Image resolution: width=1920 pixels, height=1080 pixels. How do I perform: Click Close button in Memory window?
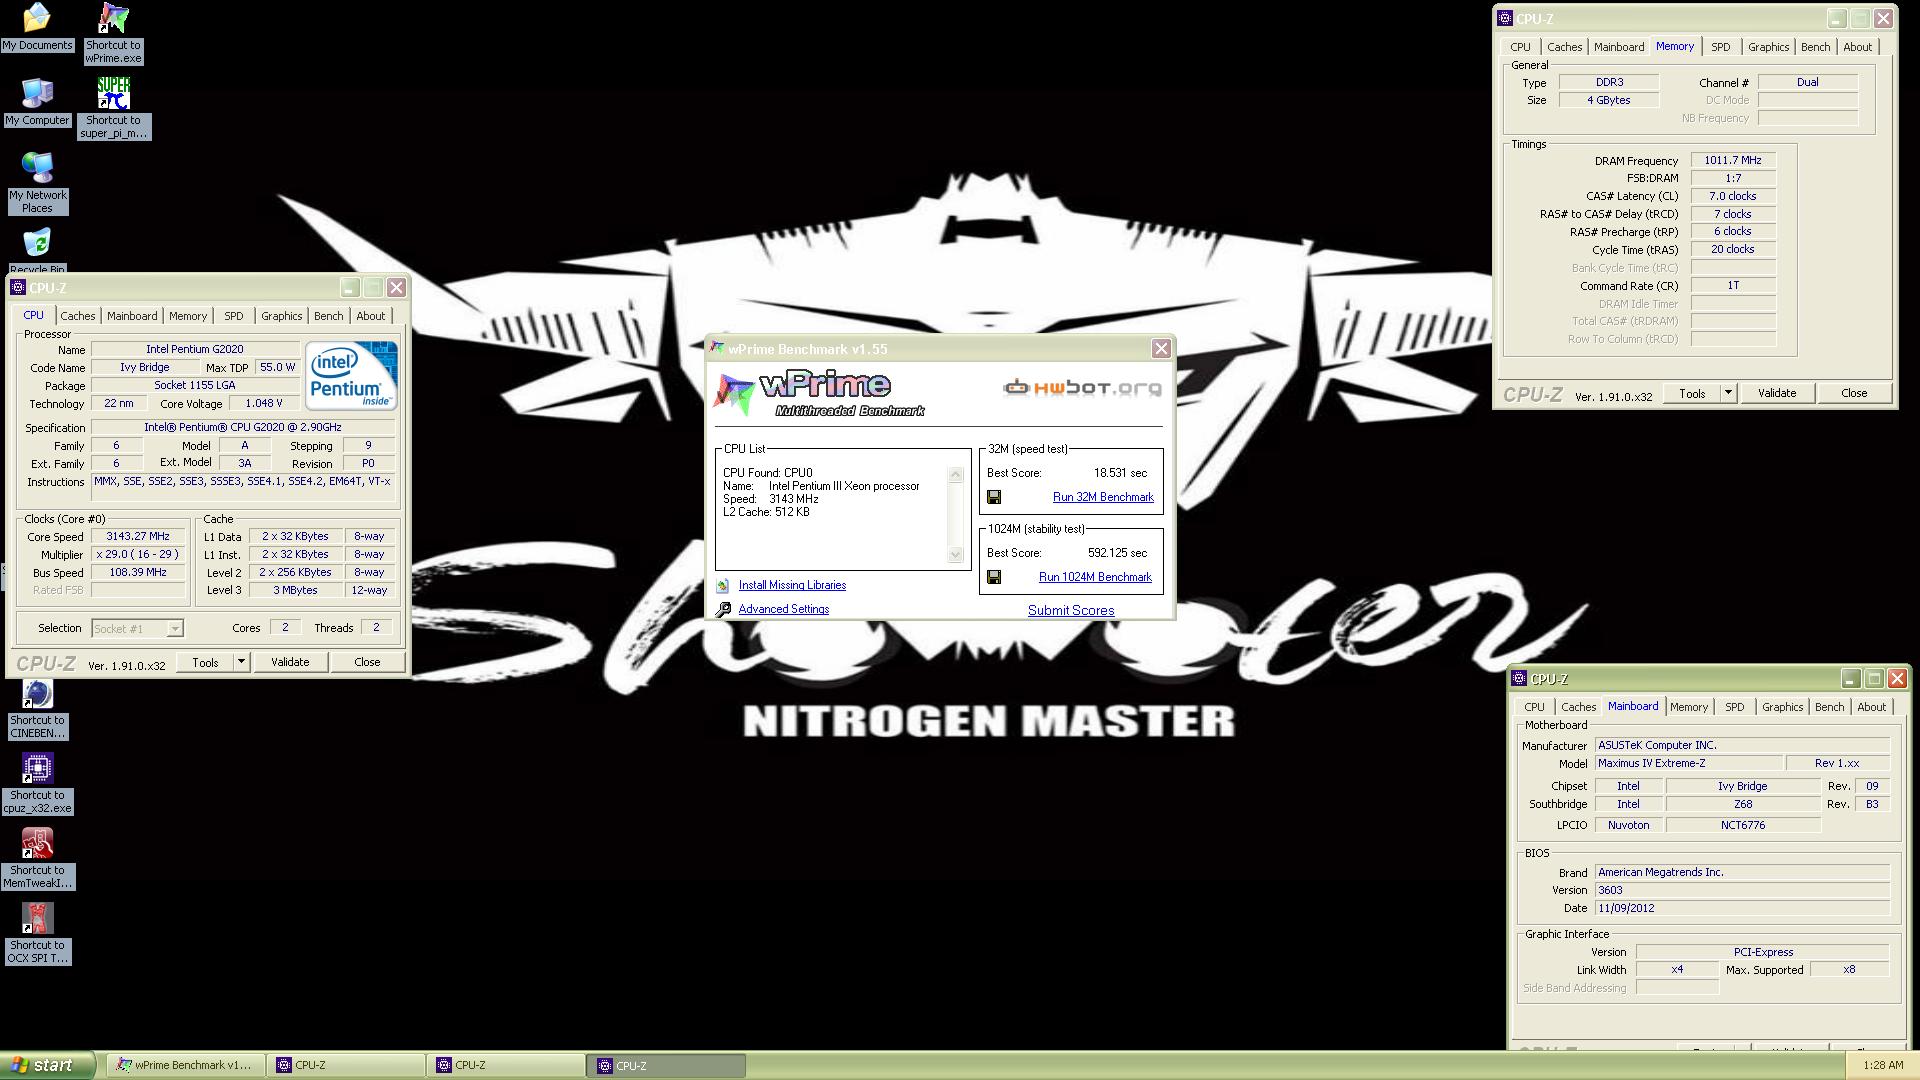(1854, 393)
